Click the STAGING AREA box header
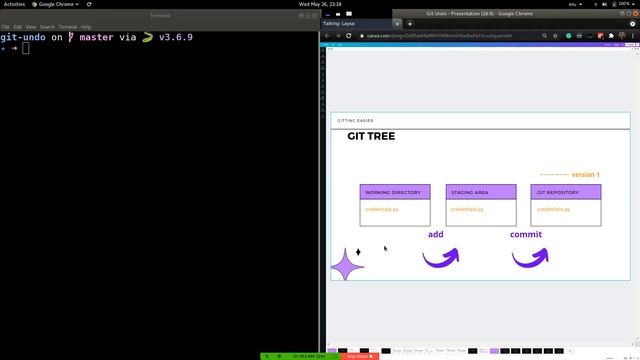Image resolution: width=640 pixels, height=360 pixels. point(481,192)
